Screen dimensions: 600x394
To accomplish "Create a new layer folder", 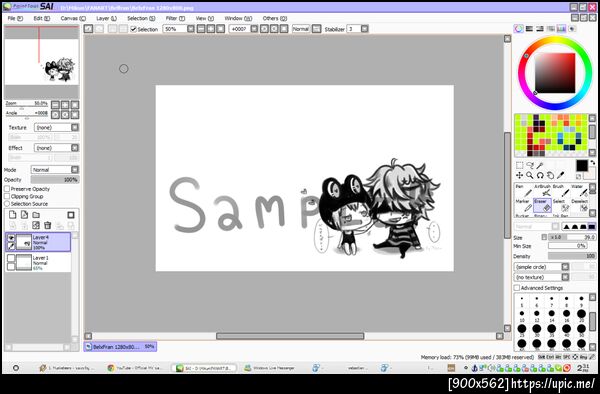I will pos(36,215).
